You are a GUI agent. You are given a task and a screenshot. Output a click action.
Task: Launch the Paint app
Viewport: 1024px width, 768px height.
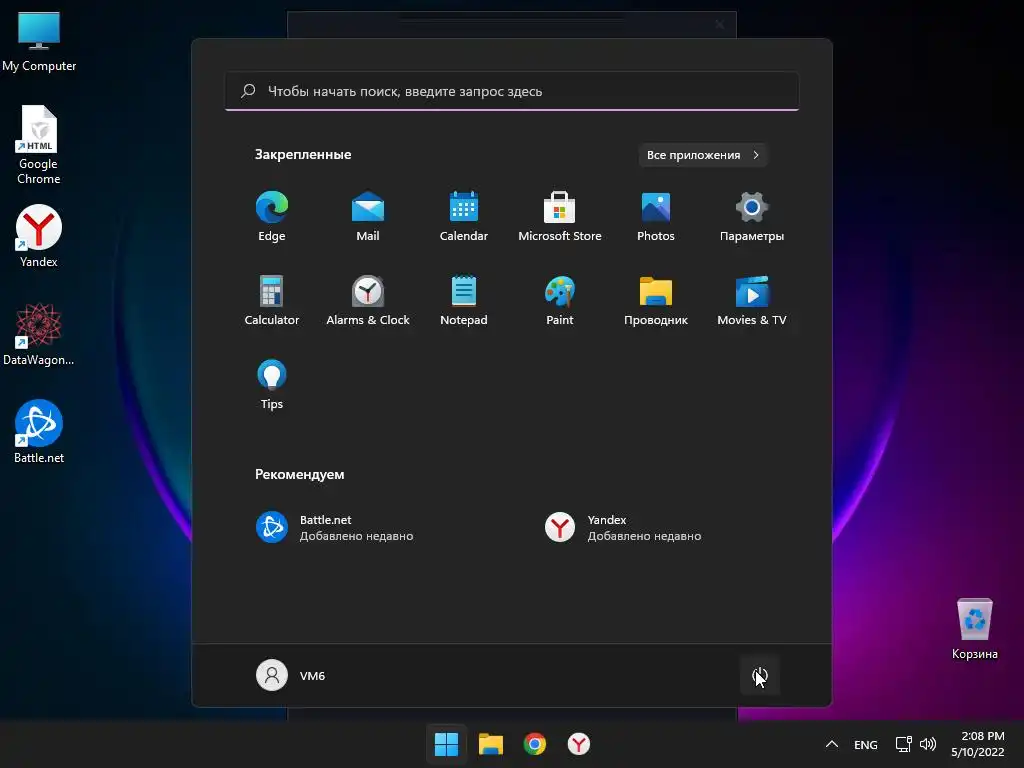point(560,300)
